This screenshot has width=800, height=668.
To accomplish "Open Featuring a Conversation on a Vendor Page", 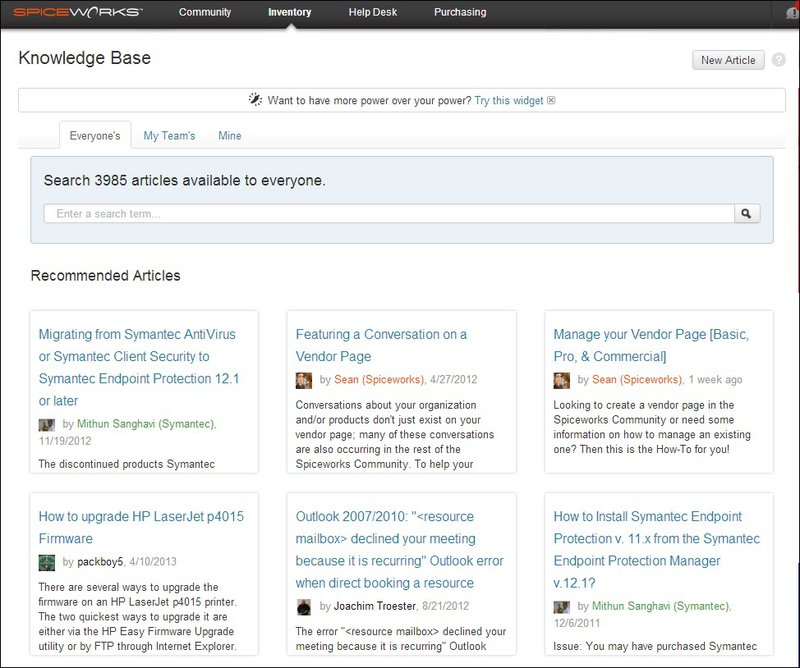I will click(x=381, y=345).
